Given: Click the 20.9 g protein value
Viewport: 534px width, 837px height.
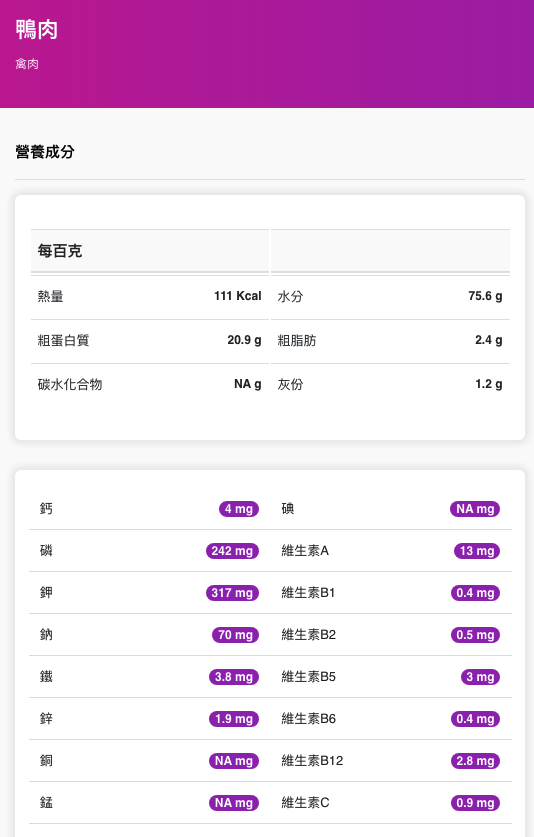Looking at the screenshot, I should (x=244, y=340).
